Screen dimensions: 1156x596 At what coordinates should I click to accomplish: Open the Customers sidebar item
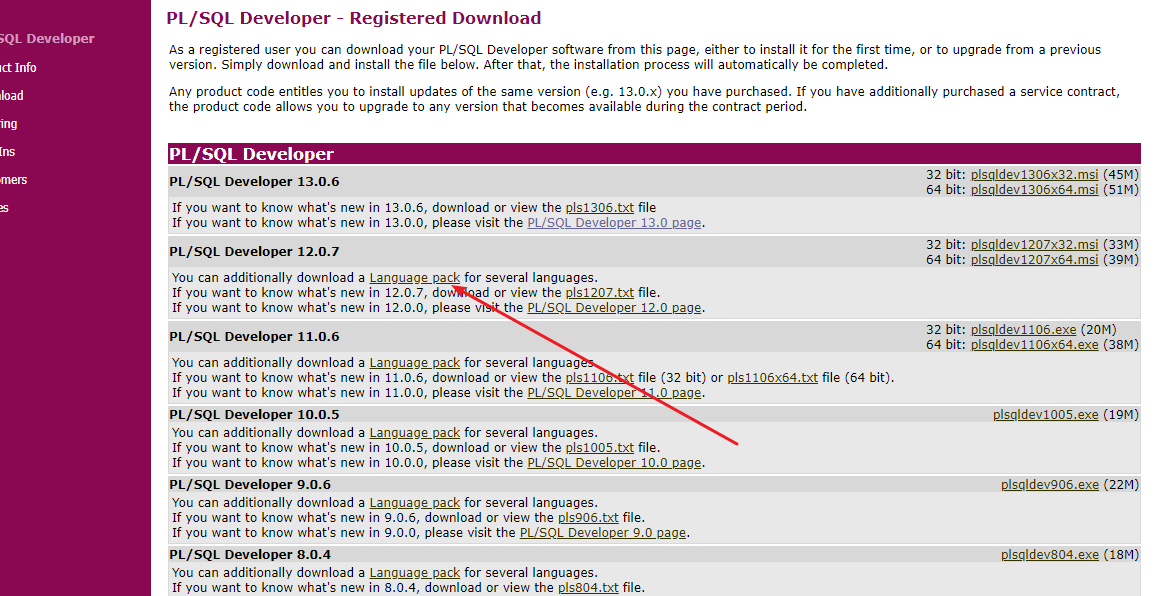pyautogui.click(x=14, y=179)
